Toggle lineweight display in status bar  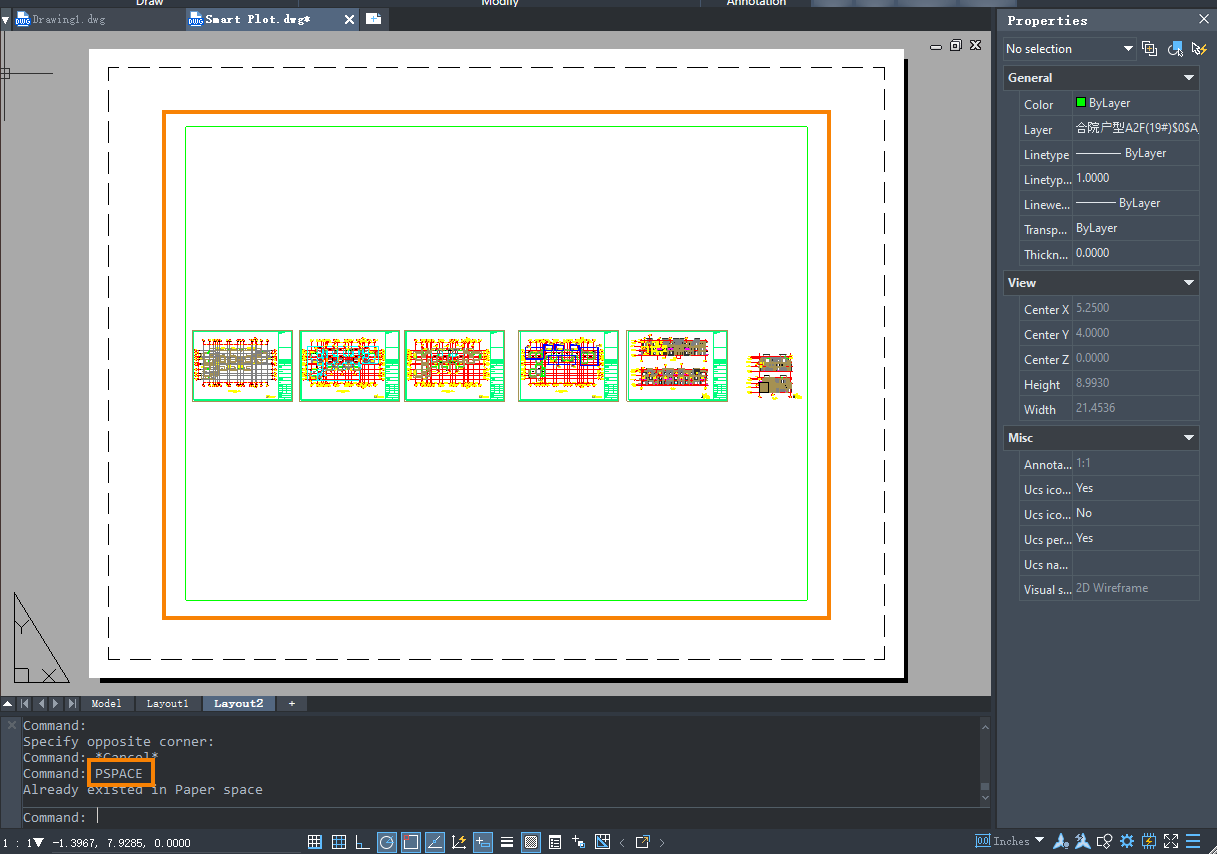tap(507, 842)
